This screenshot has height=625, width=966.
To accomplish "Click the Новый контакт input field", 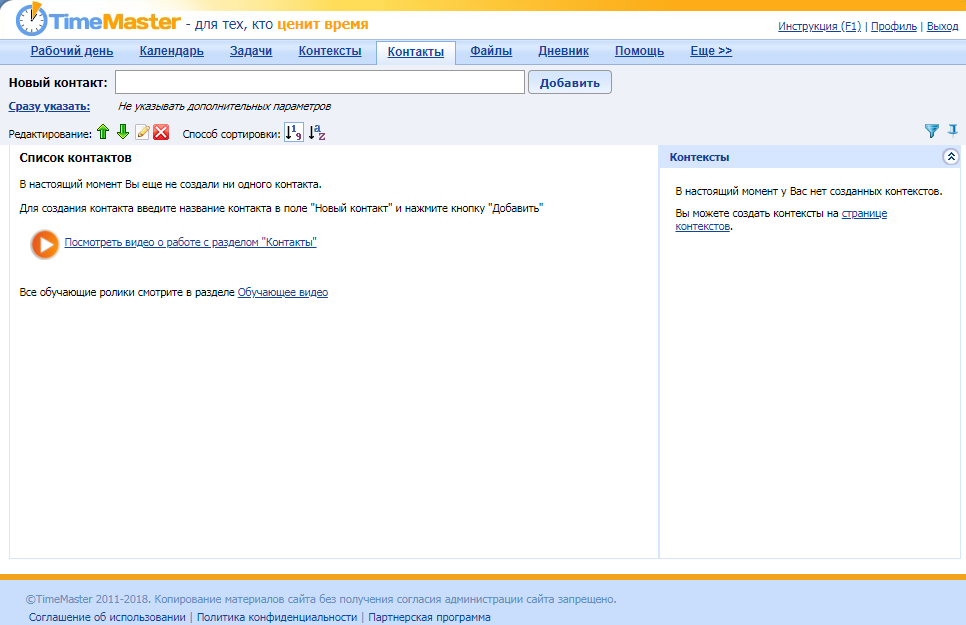I will click(320, 82).
